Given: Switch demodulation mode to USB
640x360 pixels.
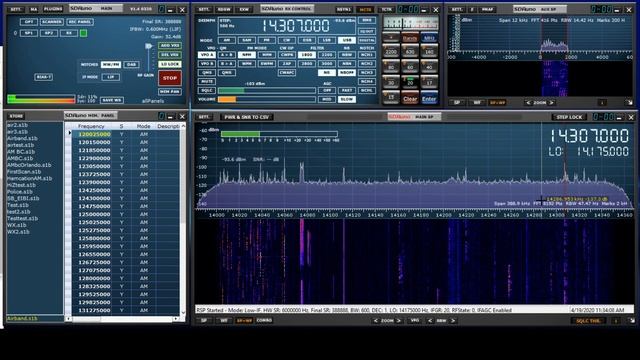Looking at the screenshot, I should point(347,40).
